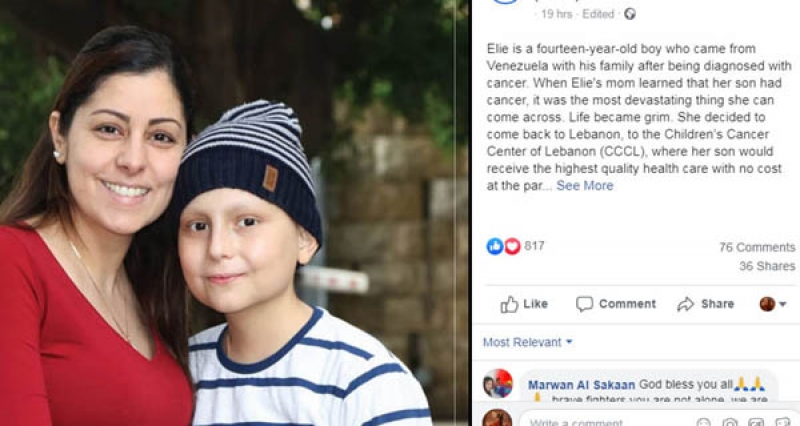Open the Edited history link
The height and width of the screenshot is (426, 800).
pyautogui.click(x=598, y=14)
